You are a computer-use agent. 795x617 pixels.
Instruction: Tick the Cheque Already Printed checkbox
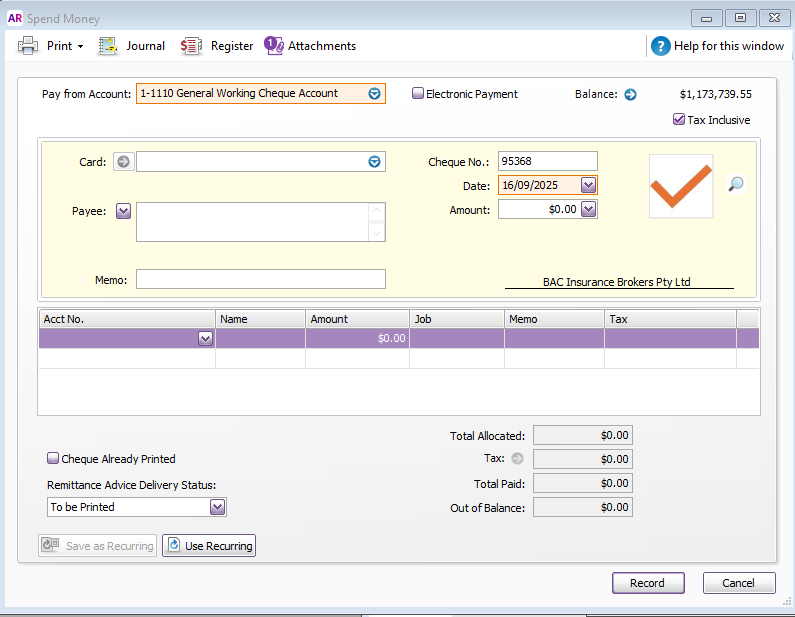pos(54,459)
